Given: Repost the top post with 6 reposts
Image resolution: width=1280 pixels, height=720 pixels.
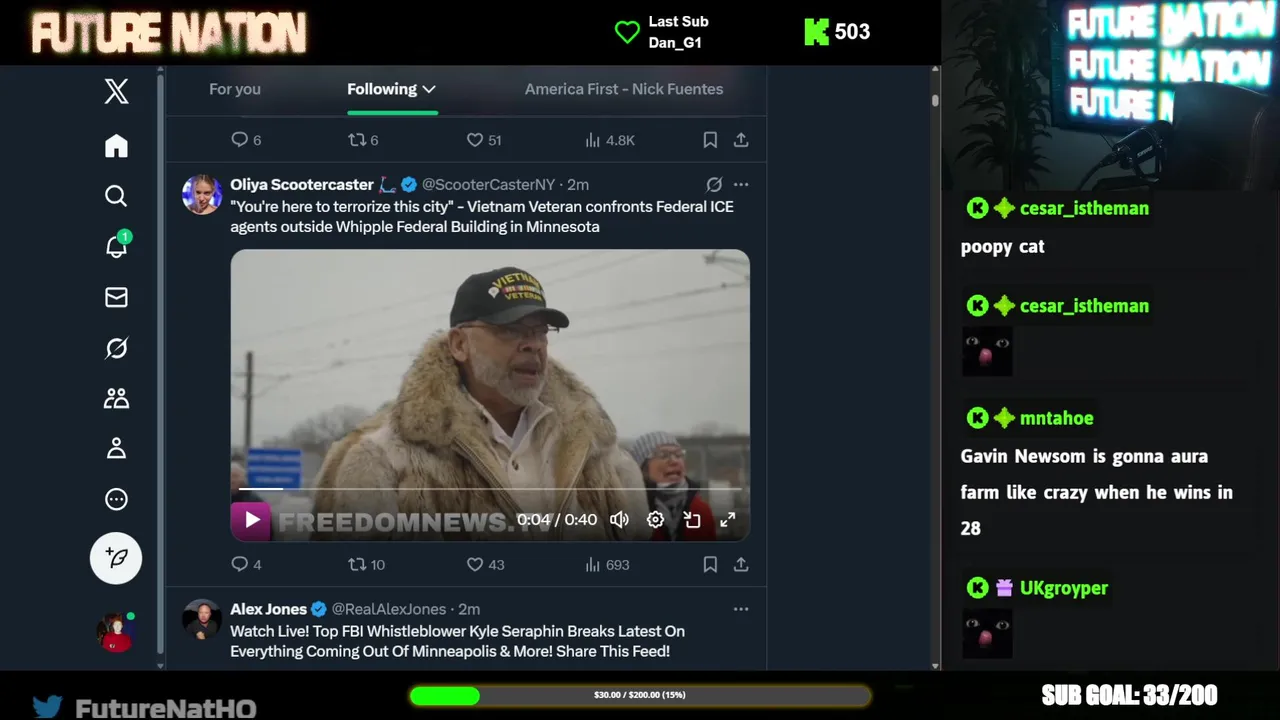Looking at the screenshot, I should click(x=363, y=140).
